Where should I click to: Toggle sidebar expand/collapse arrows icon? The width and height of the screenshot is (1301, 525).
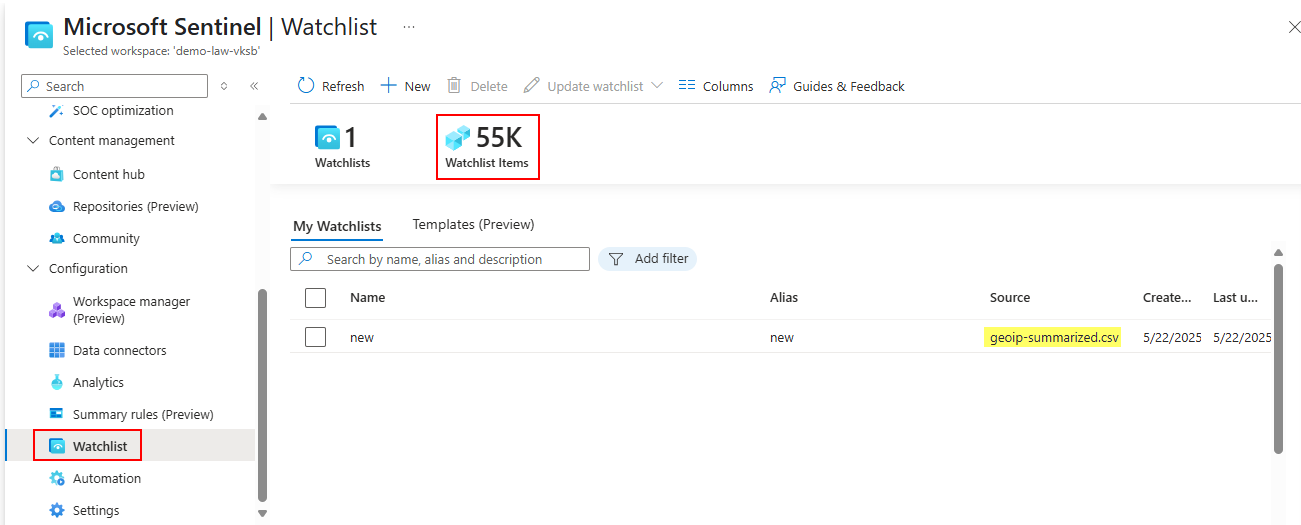tap(224, 86)
